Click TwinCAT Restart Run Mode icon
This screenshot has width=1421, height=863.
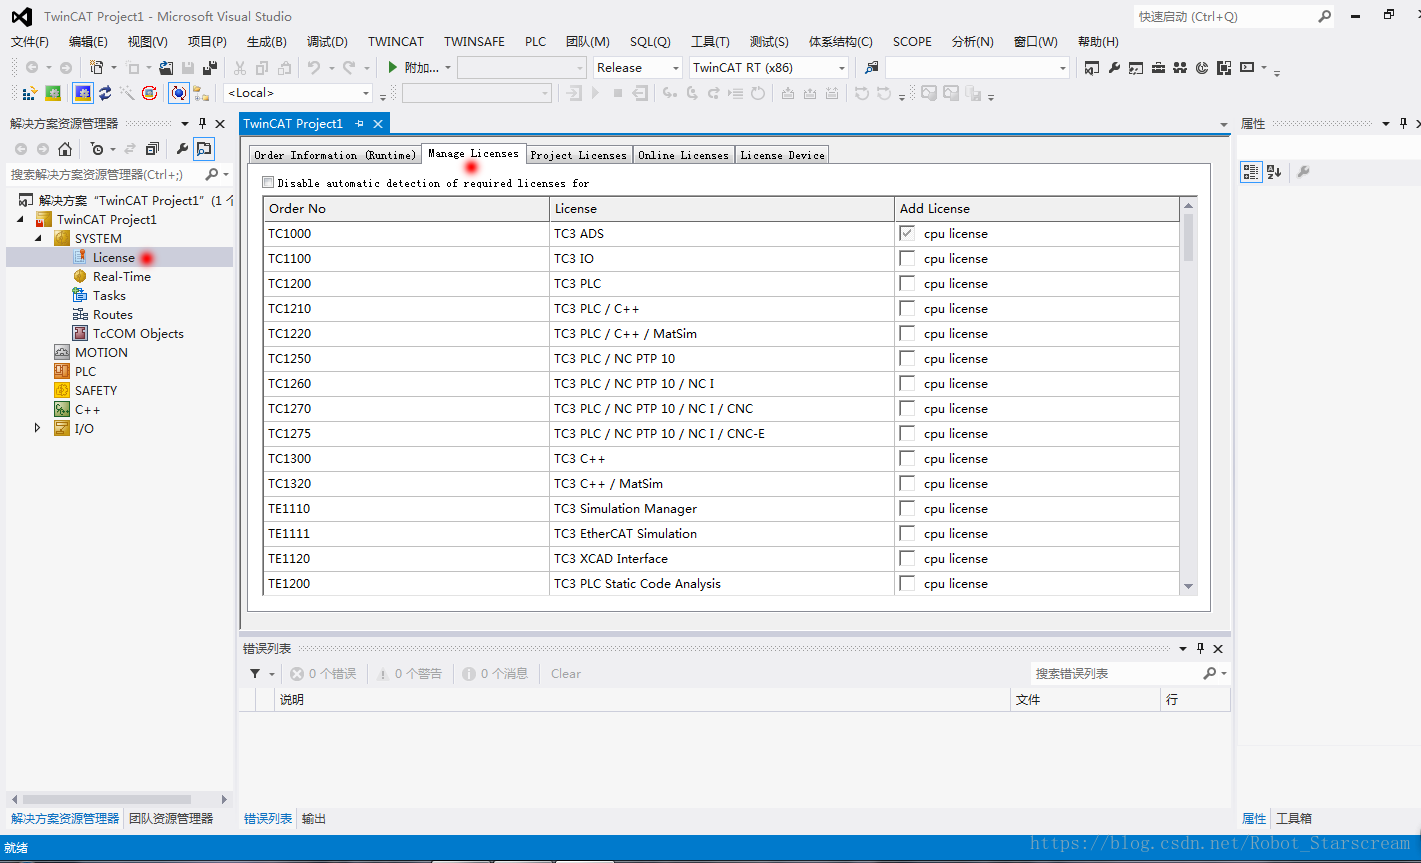coord(53,93)
